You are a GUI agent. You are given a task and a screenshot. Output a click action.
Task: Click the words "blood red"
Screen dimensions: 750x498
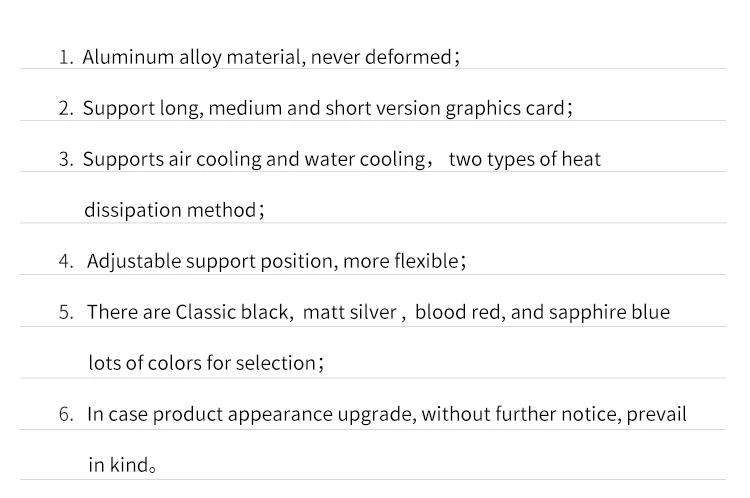tap(458, 312)
